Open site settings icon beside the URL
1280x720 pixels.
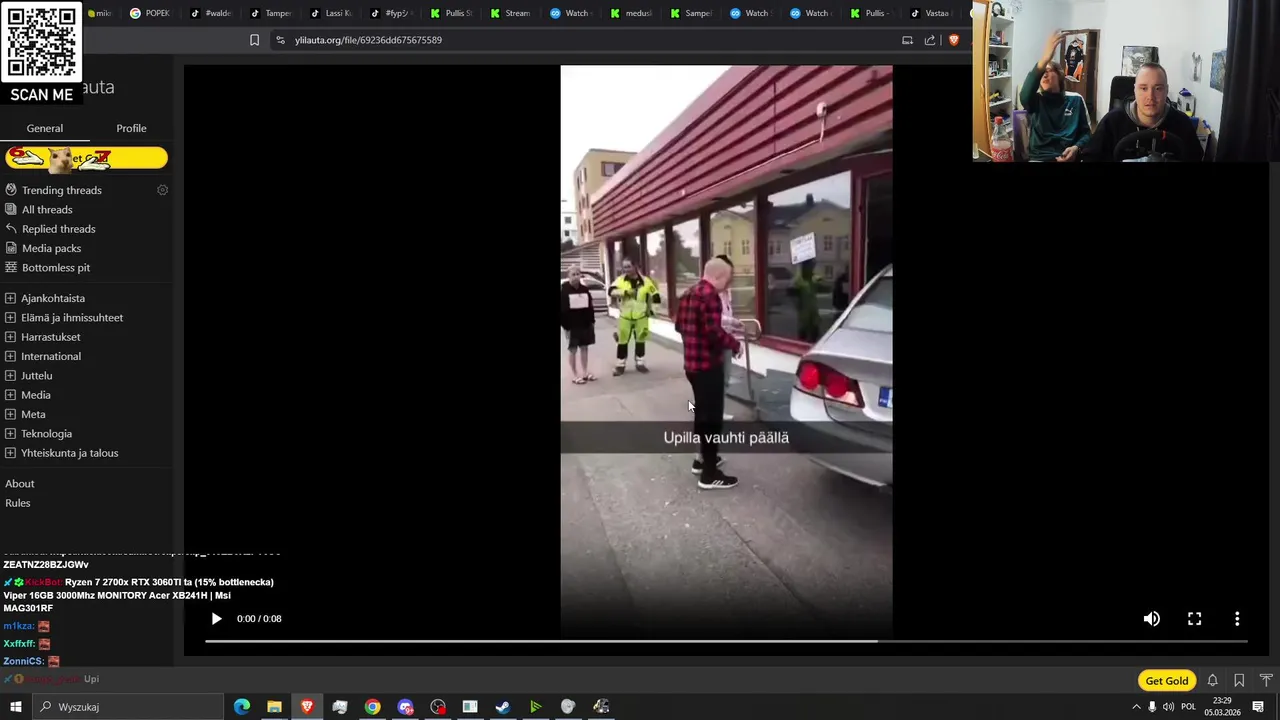coord(280,40)
